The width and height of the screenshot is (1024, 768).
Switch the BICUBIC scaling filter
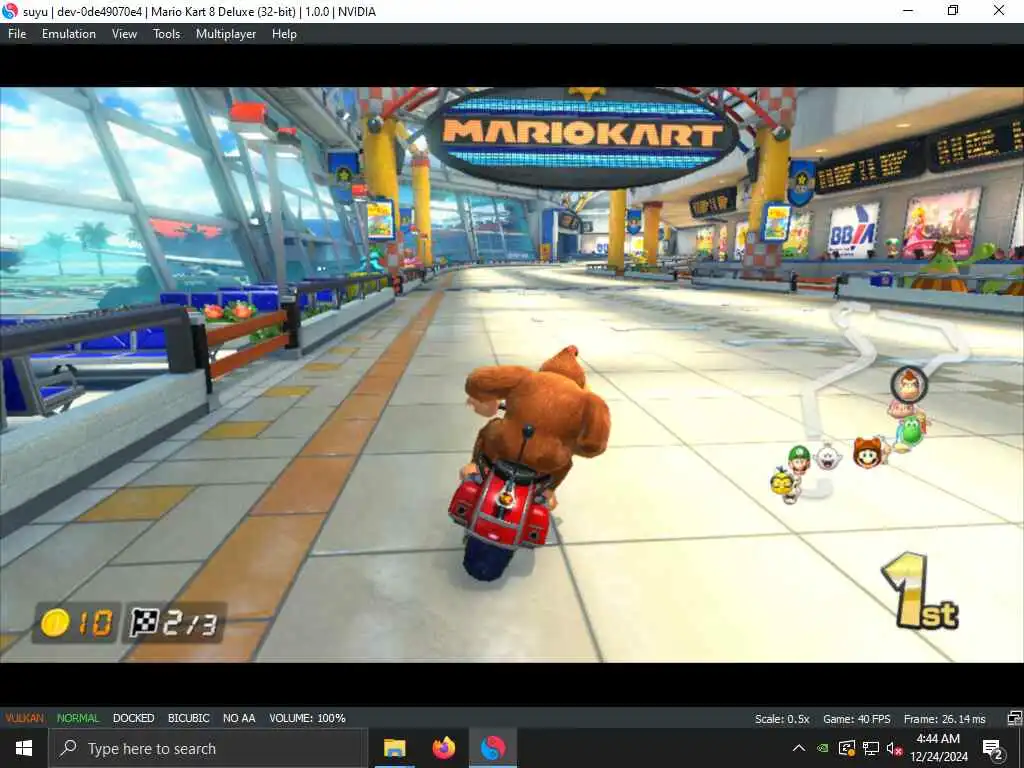coord(188,718)
